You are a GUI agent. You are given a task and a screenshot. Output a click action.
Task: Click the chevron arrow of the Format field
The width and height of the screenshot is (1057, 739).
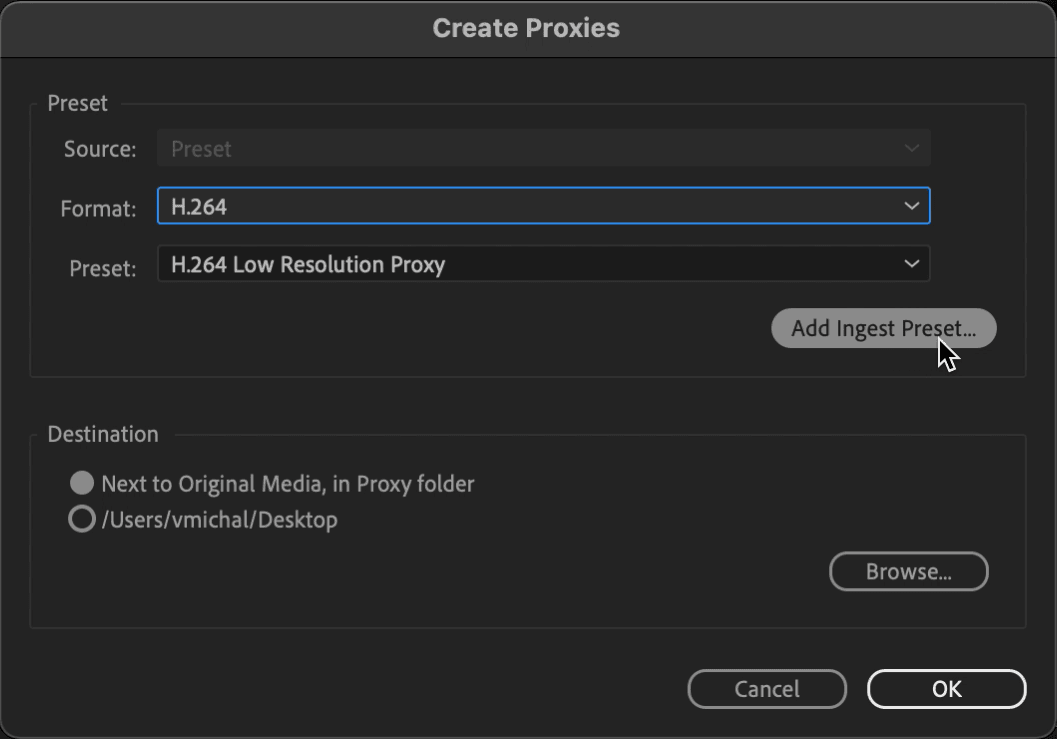911,206
